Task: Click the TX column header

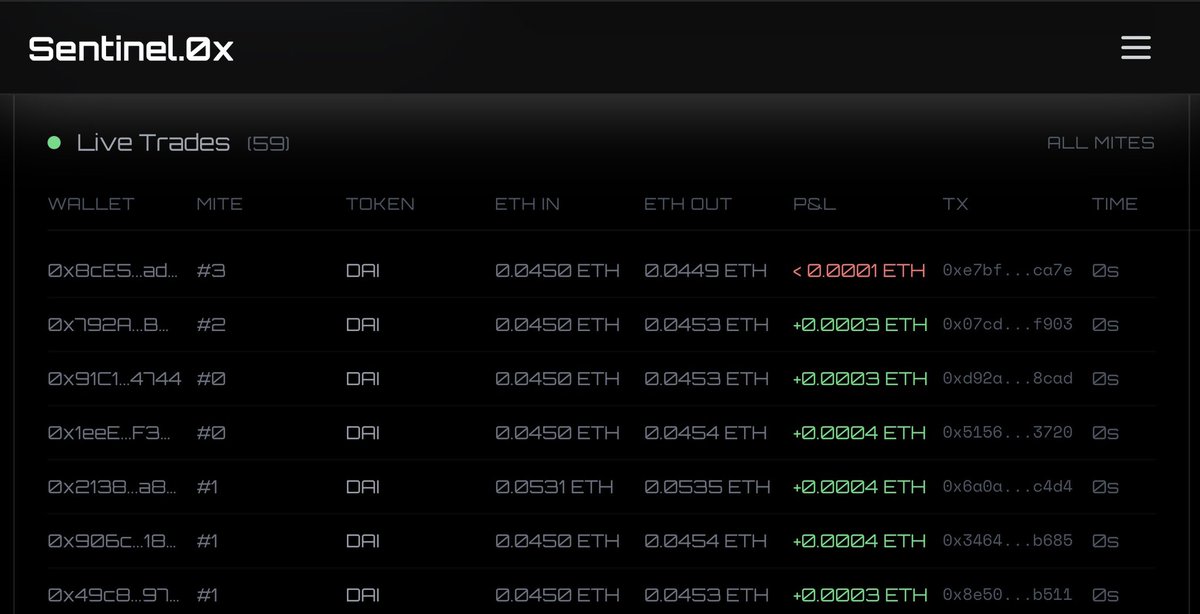Action: (x=955, y=204)
